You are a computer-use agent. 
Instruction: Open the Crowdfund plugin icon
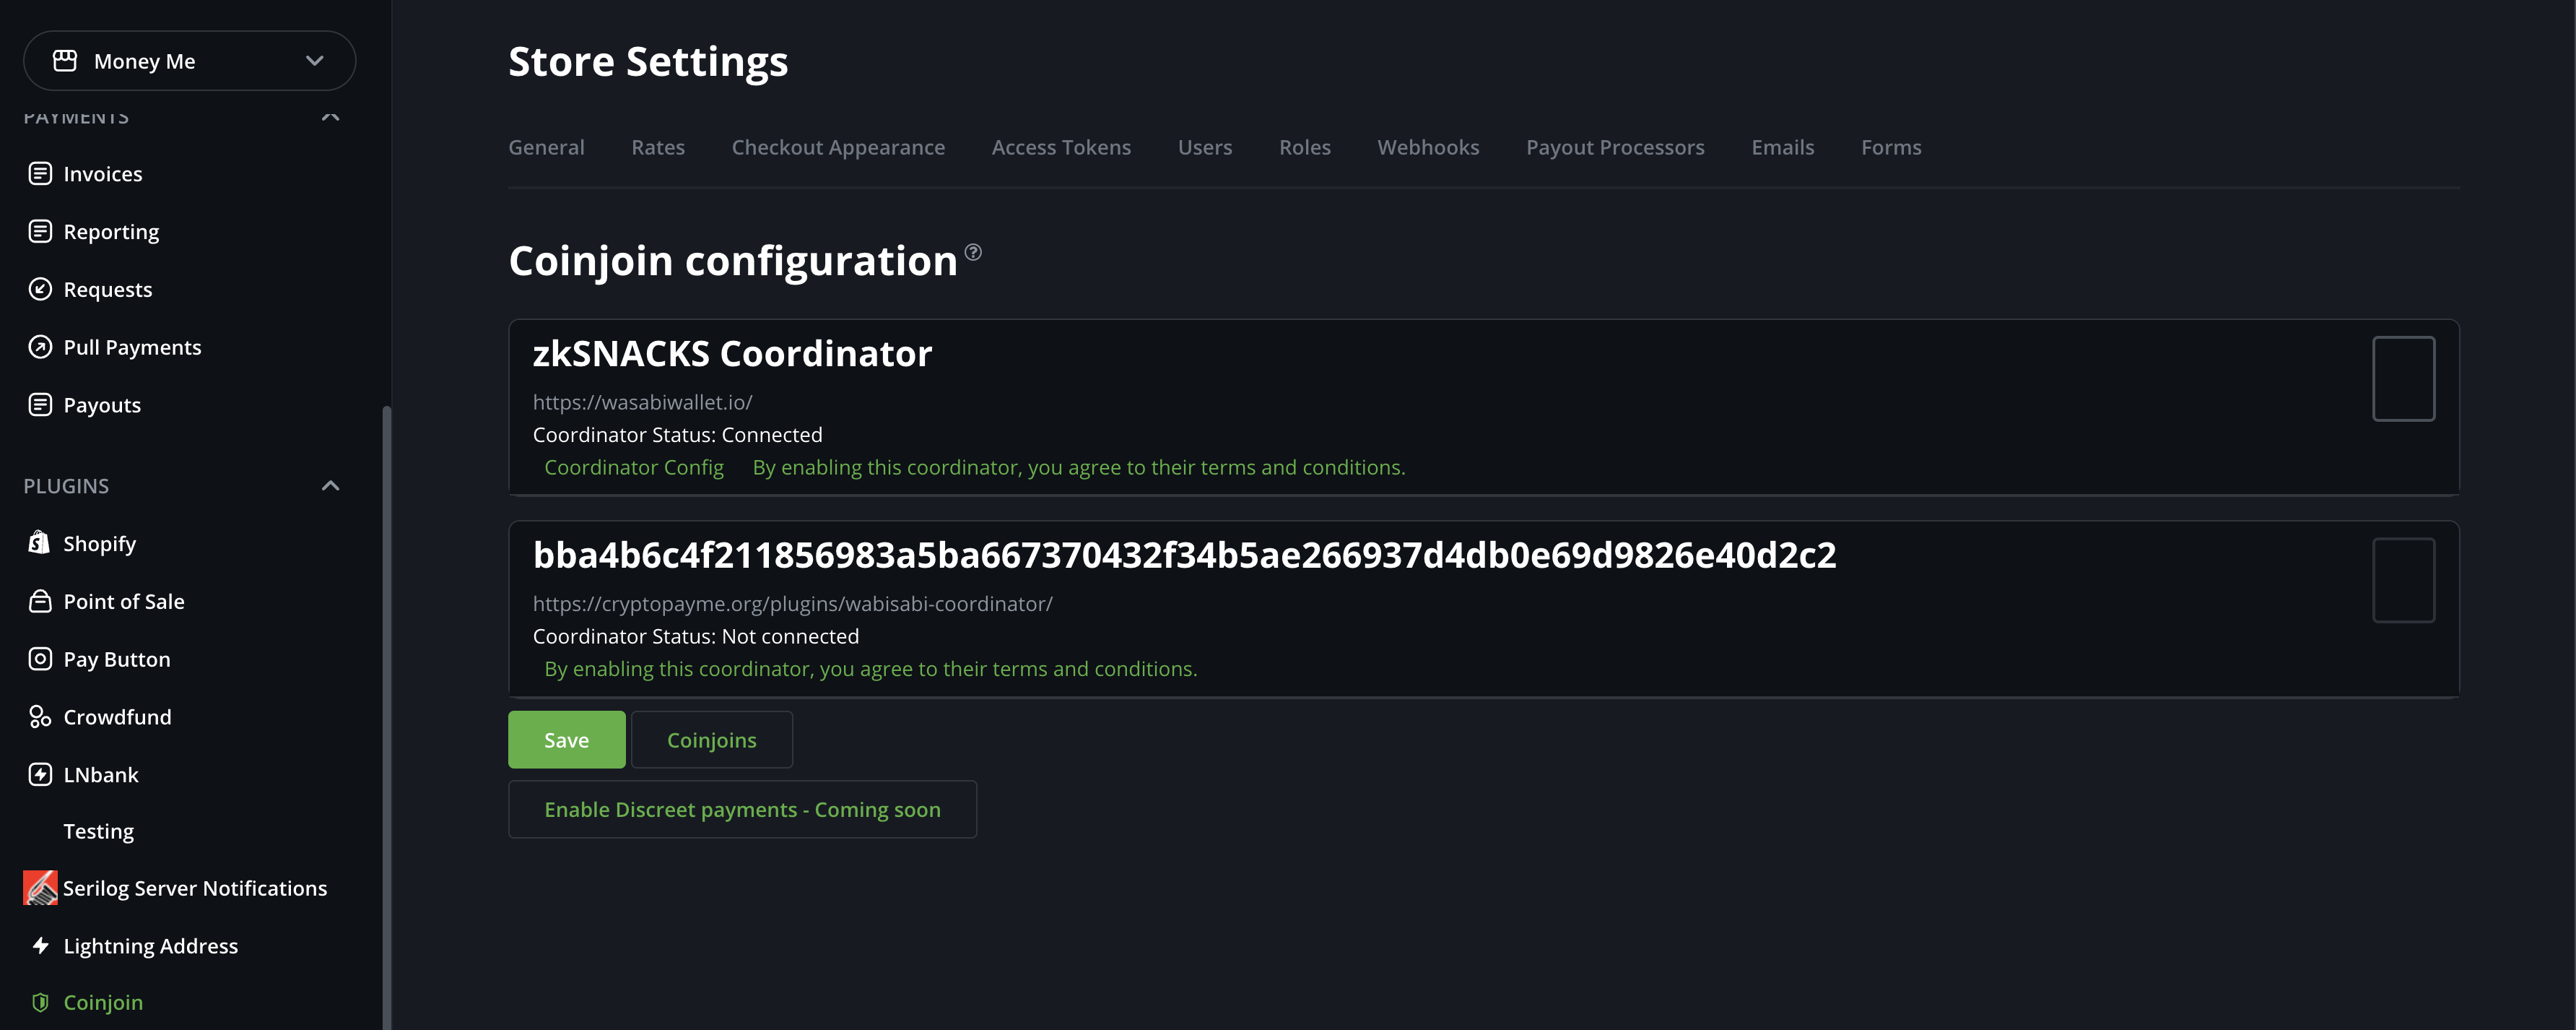(39, 717)
